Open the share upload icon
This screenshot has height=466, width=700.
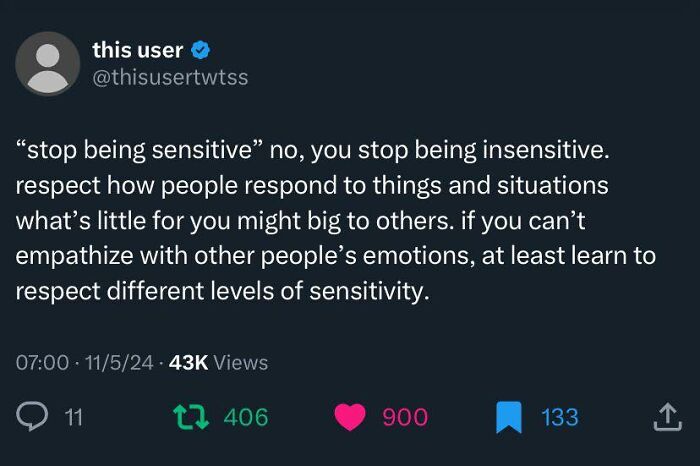coord(665,416)
